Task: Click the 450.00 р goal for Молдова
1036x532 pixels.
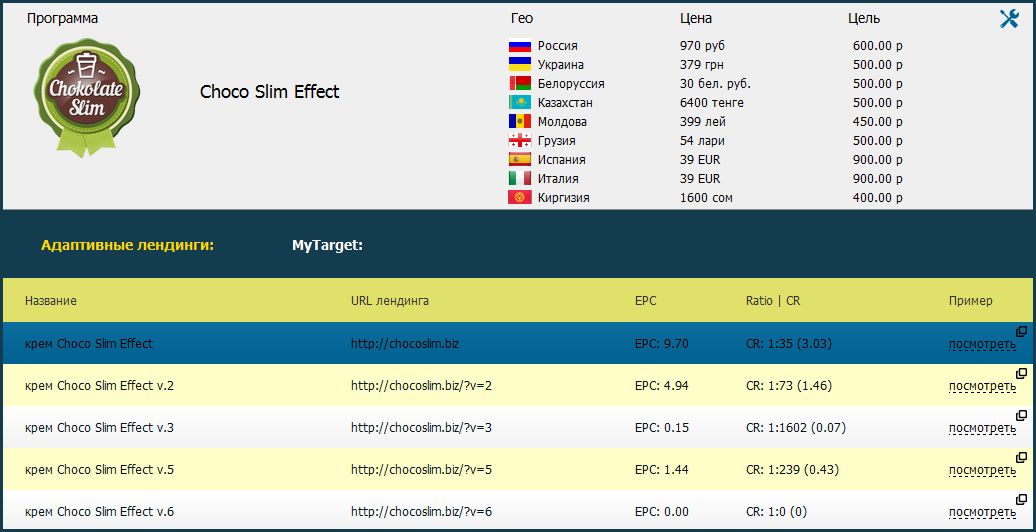Action: click(x=877, y=122)
